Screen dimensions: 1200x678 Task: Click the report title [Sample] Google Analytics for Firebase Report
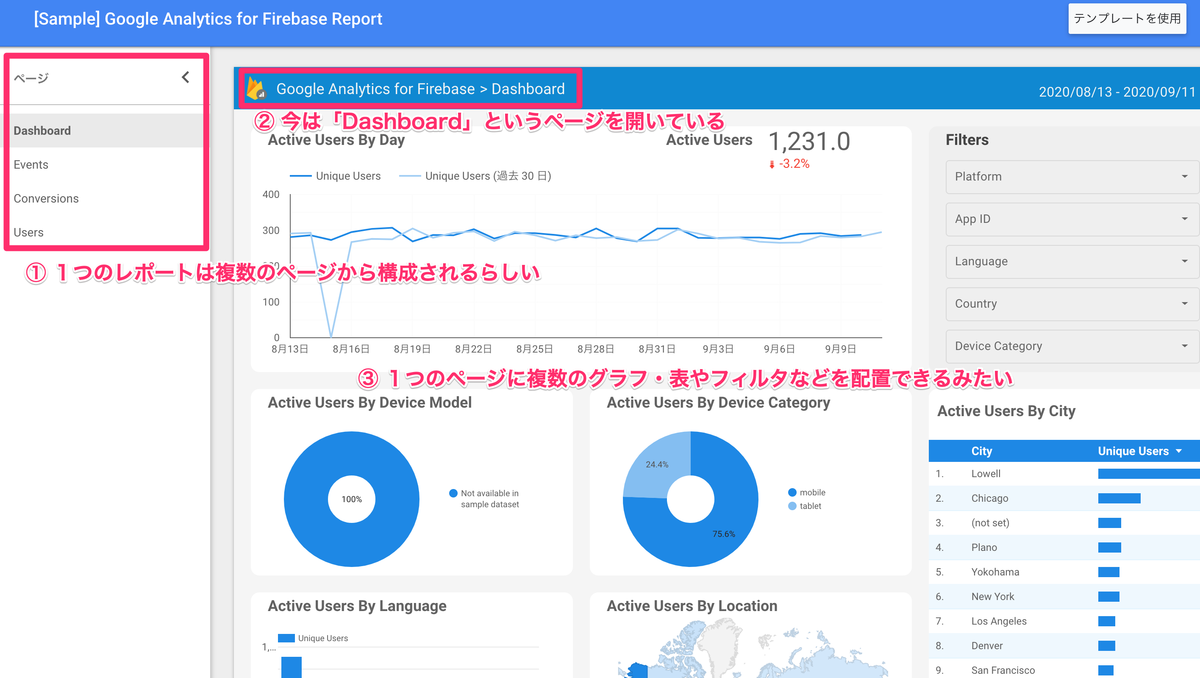point(207,19)
